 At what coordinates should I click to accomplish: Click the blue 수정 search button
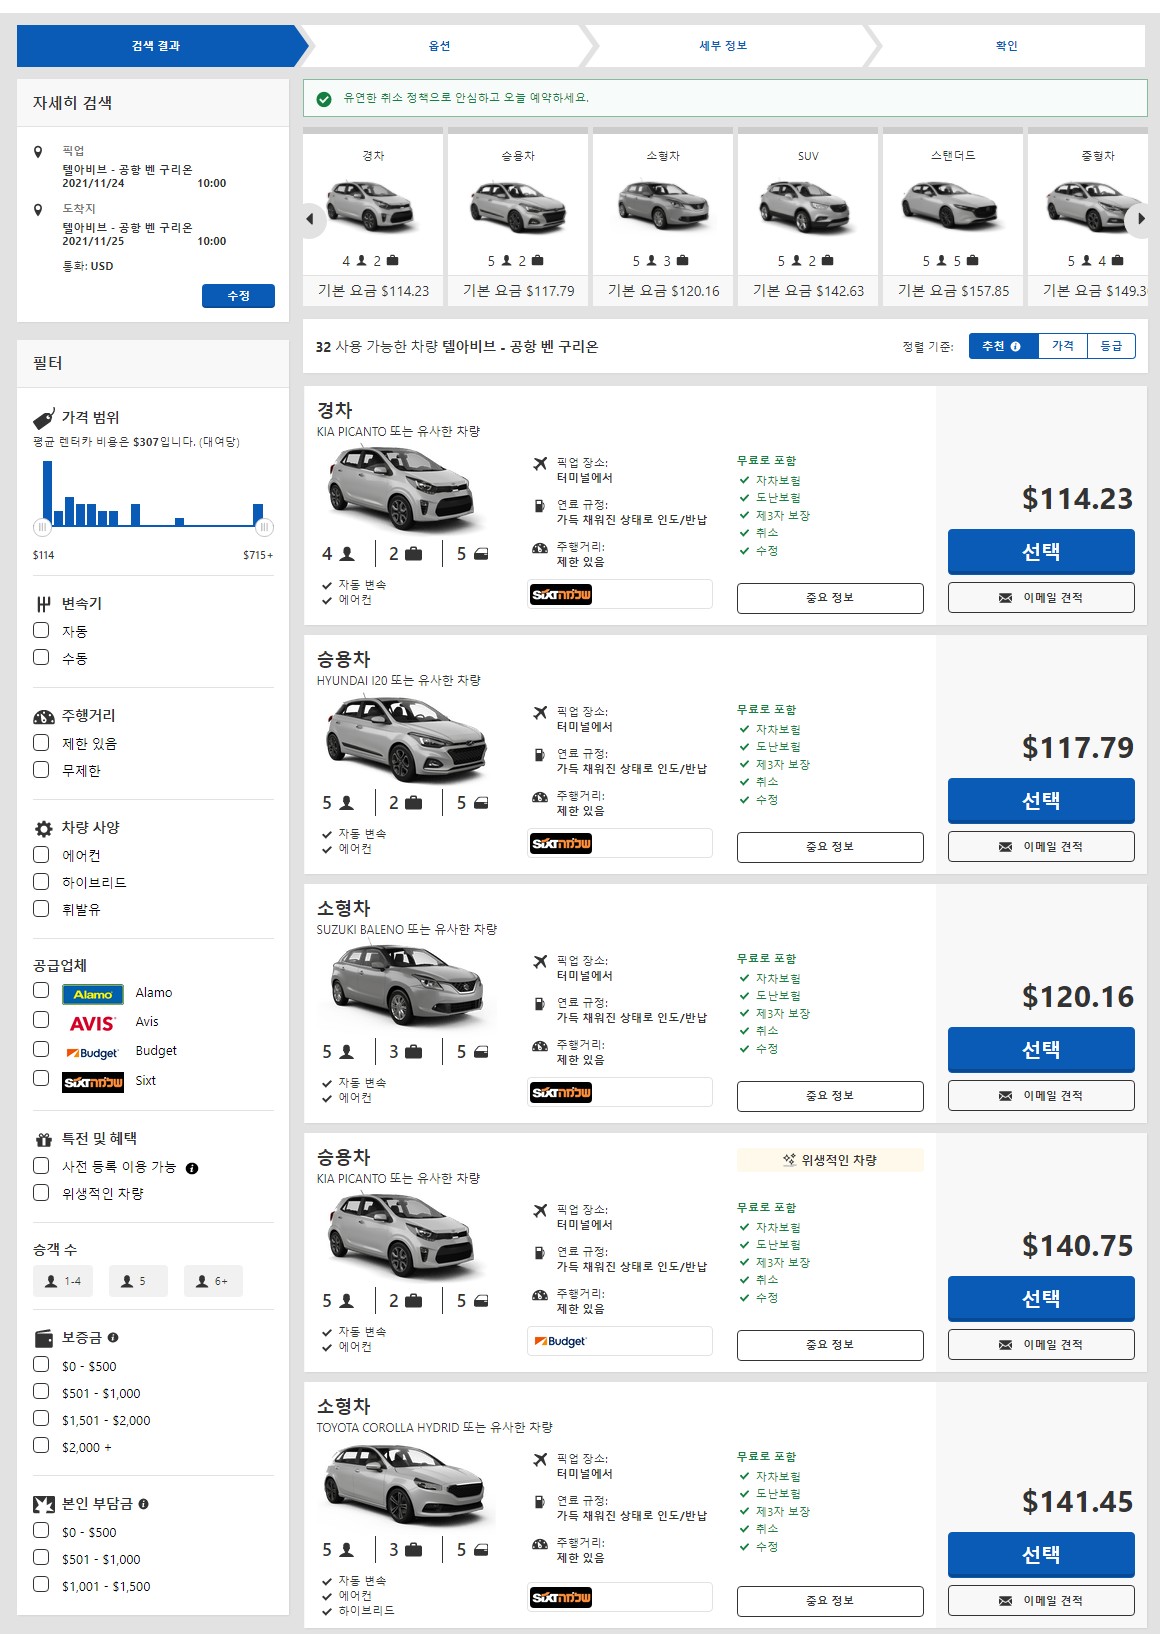(x=238, y=296)
